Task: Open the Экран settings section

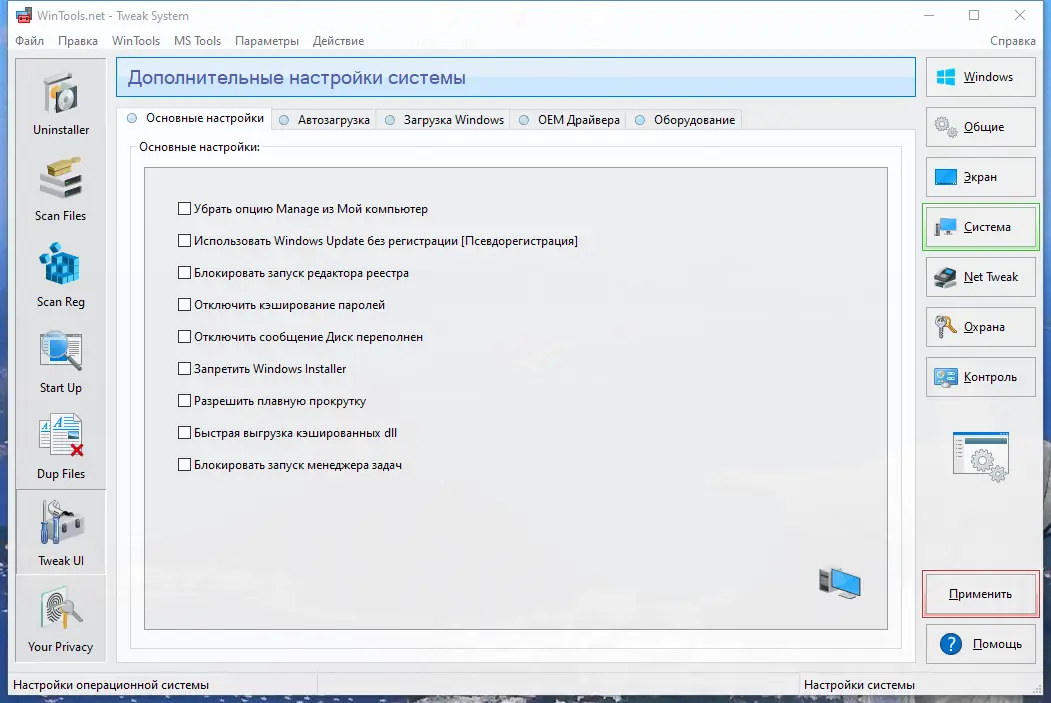Action: tap(981, 177)
